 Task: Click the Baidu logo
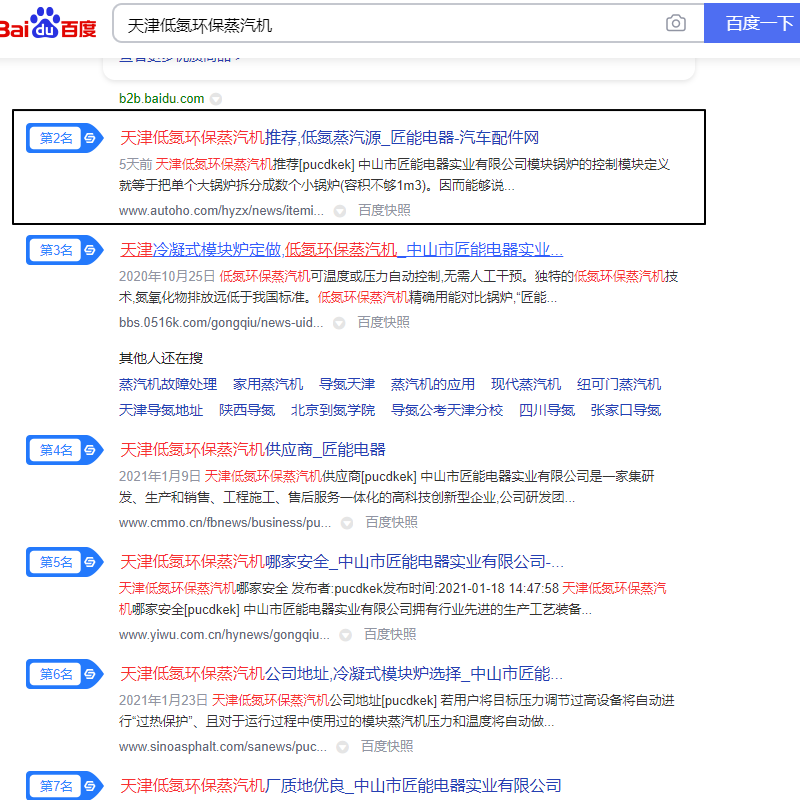click(48, 23)
